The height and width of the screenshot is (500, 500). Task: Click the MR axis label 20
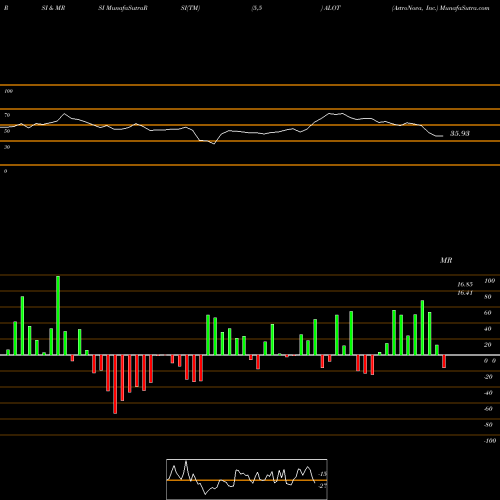pos(488,345)
